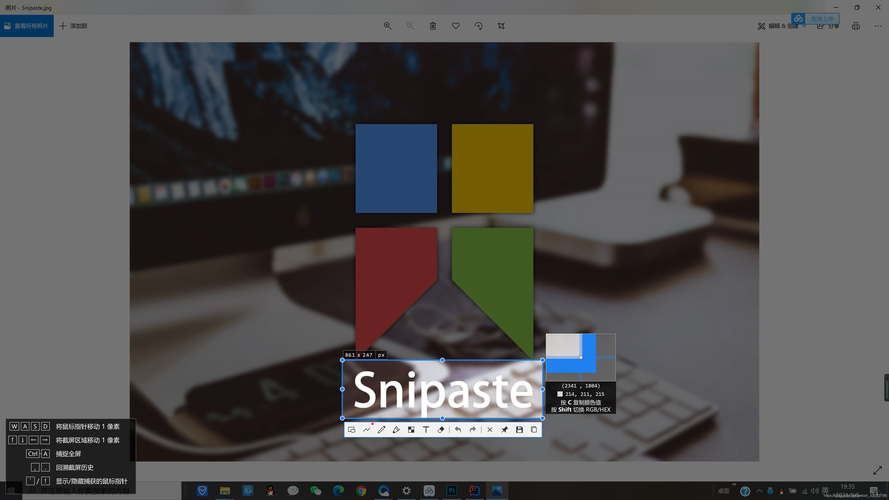Select the rectangle/ellipse shape tool in Snipaste toolbar
The image size is (889, 500).
[352, 430]
